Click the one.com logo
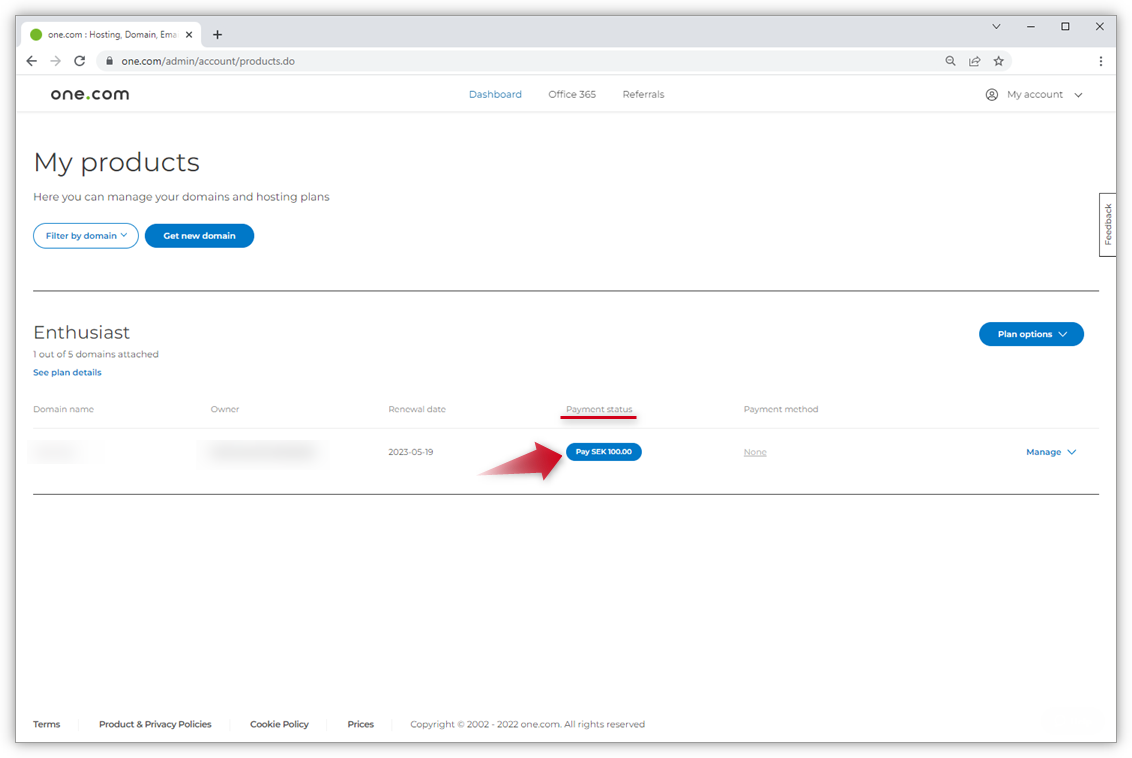Viewport: 1132px width, 758px height. (x=90, y=94)
